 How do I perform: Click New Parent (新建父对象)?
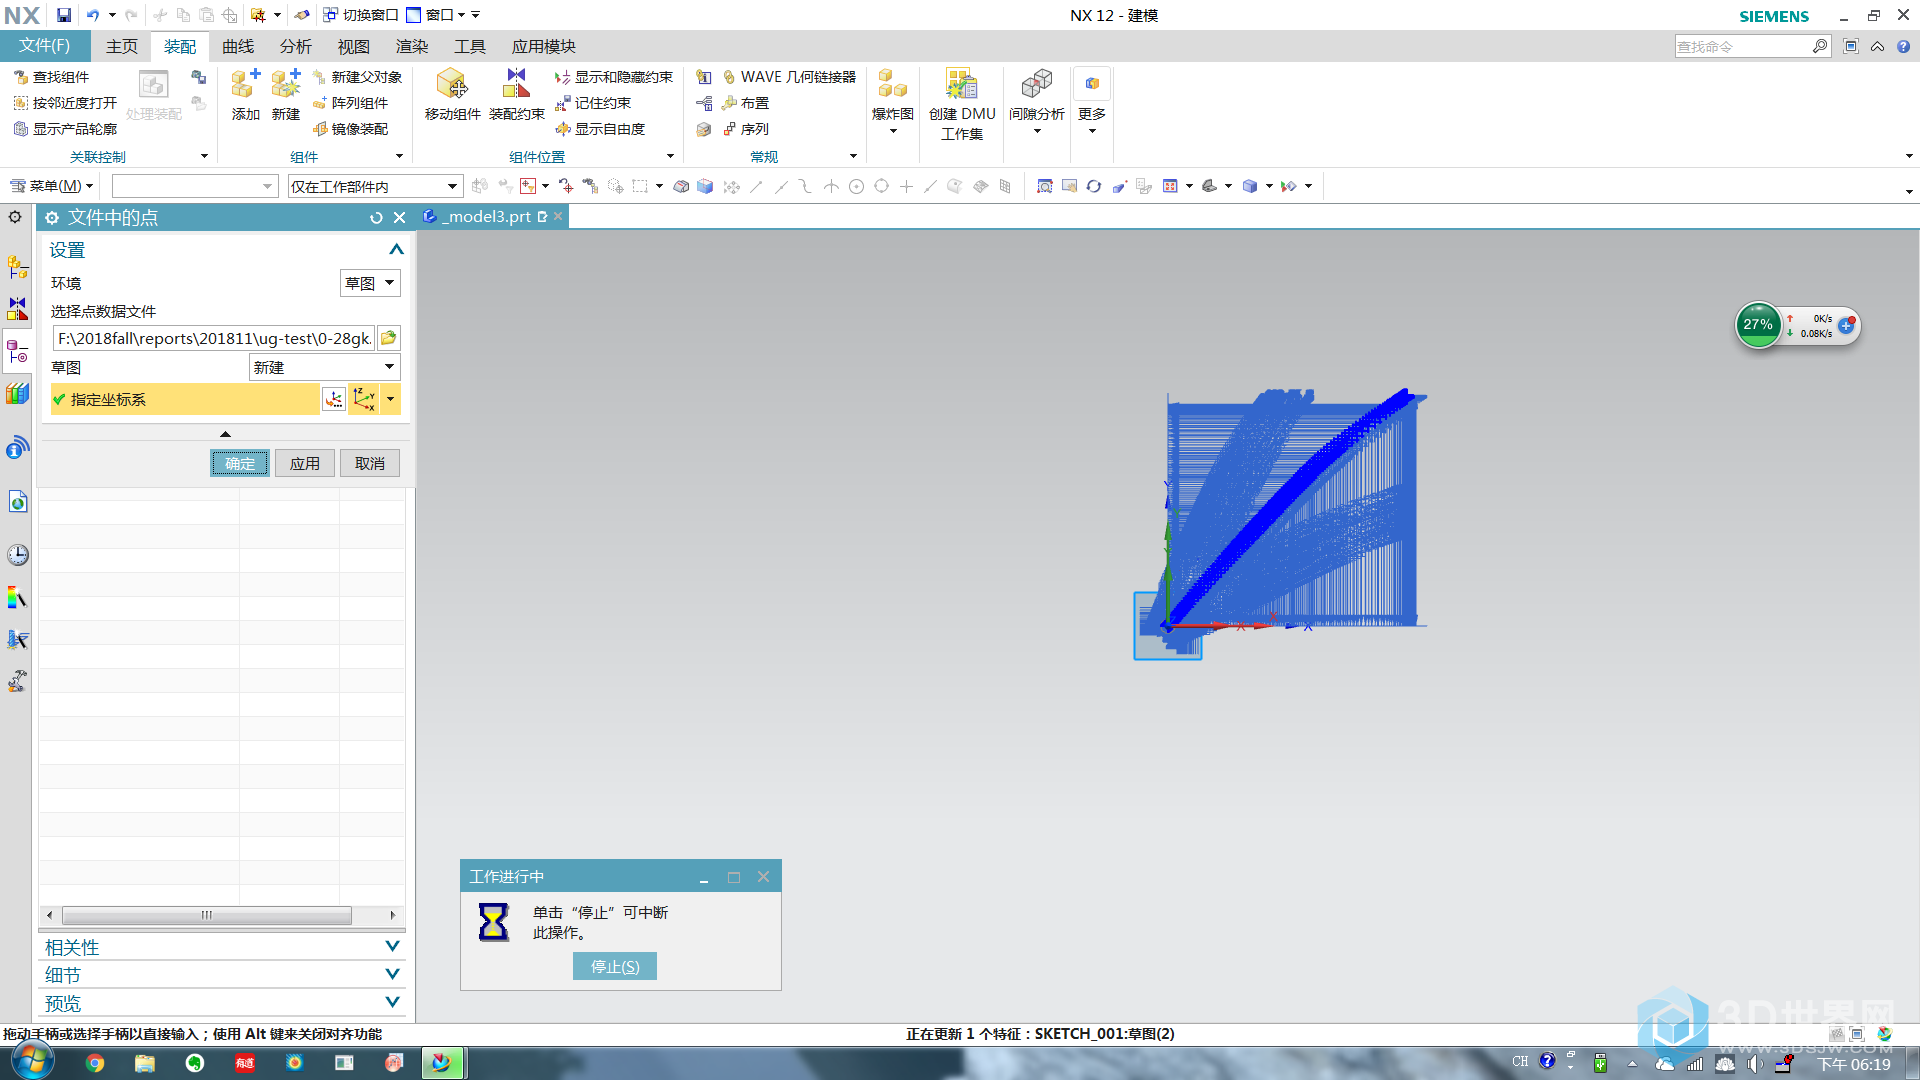(x=357, y=77)
